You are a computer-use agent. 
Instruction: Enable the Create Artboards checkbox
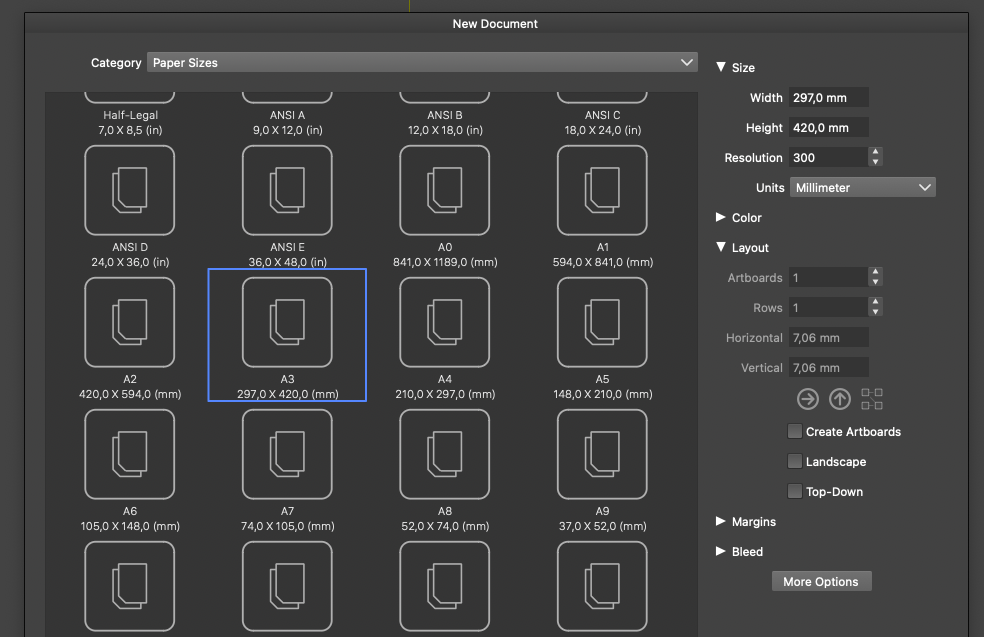(795, 432)
